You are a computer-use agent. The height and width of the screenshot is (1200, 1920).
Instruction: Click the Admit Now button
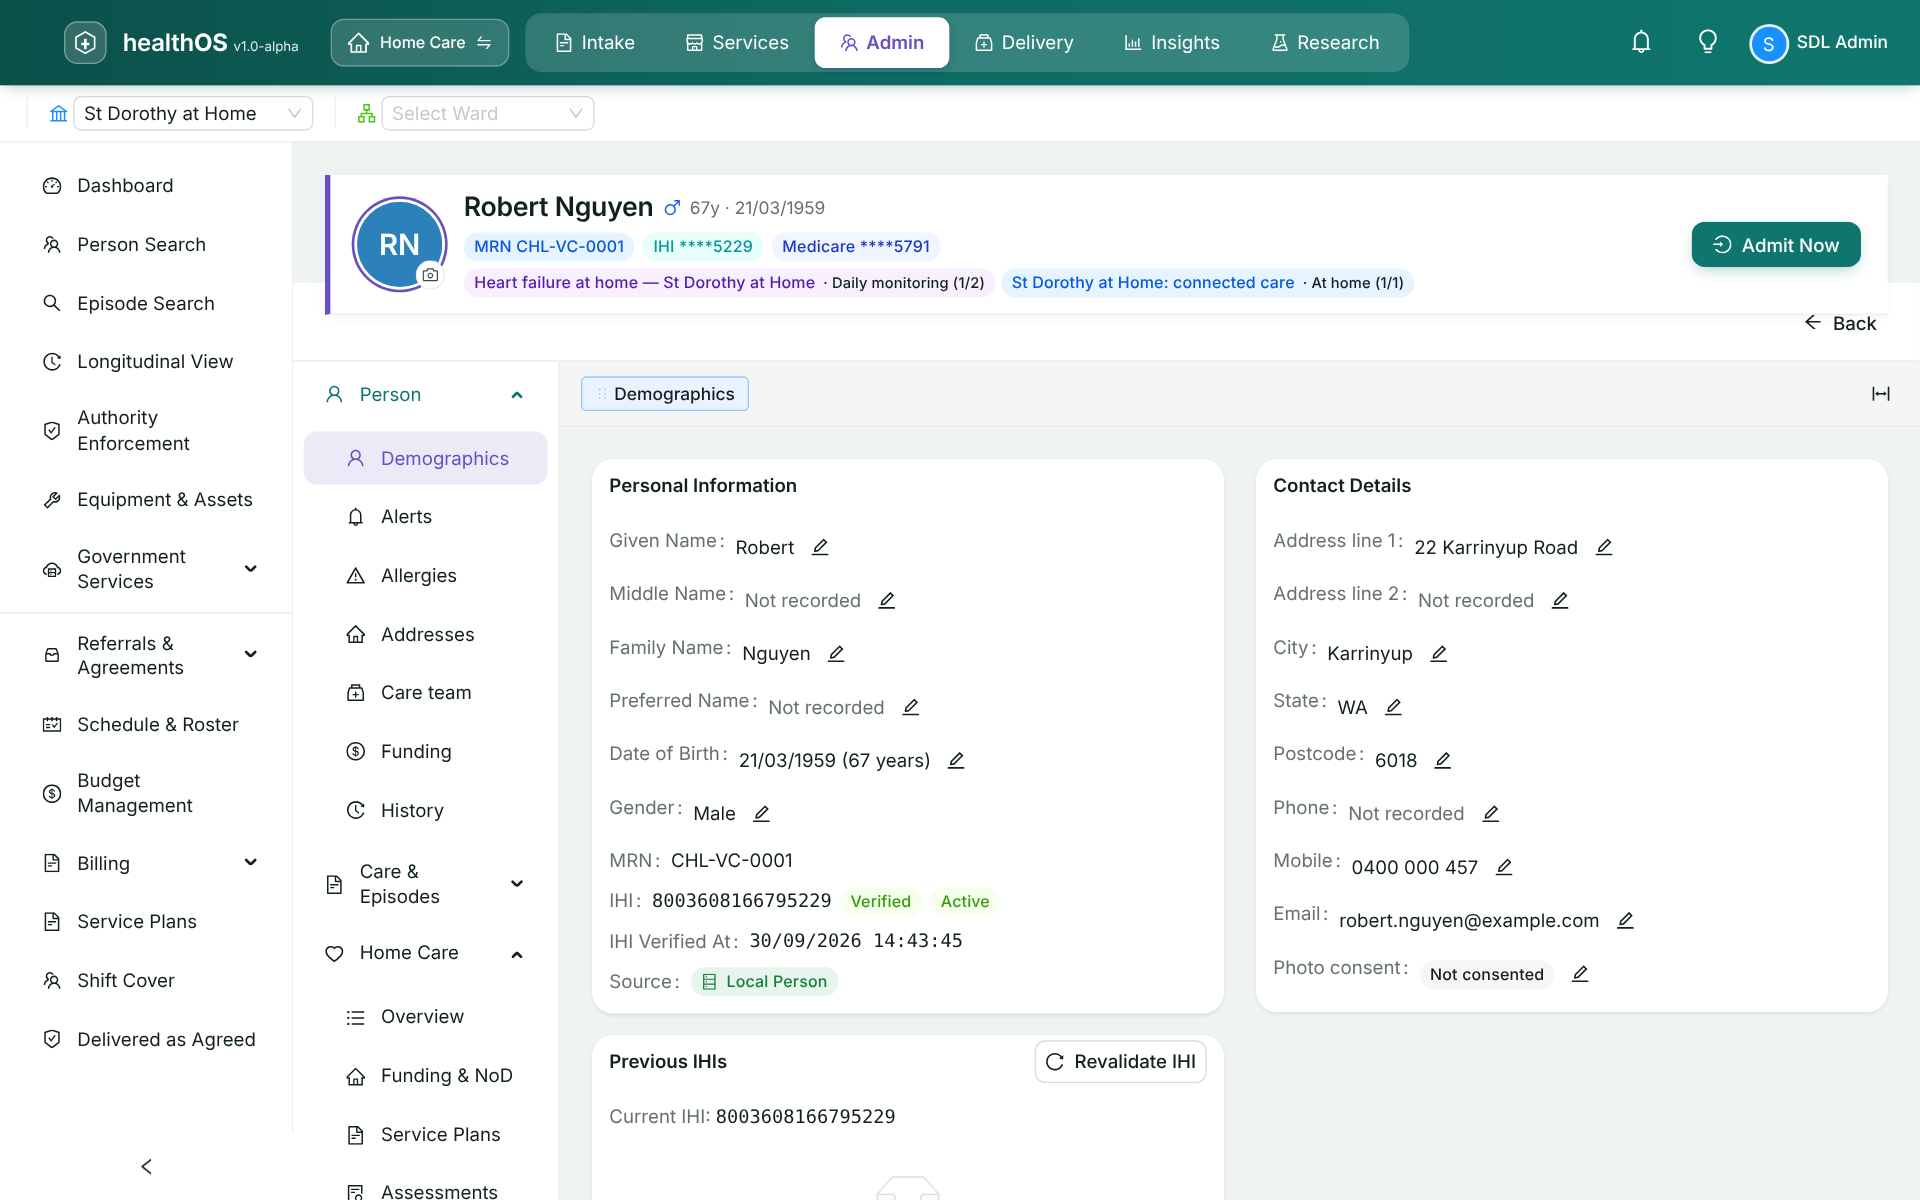(1776, 245)
